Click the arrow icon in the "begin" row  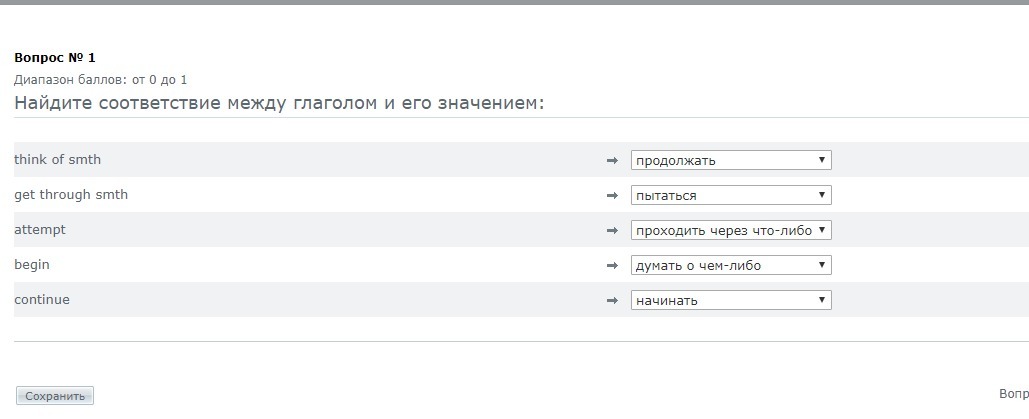click(613, 265)
